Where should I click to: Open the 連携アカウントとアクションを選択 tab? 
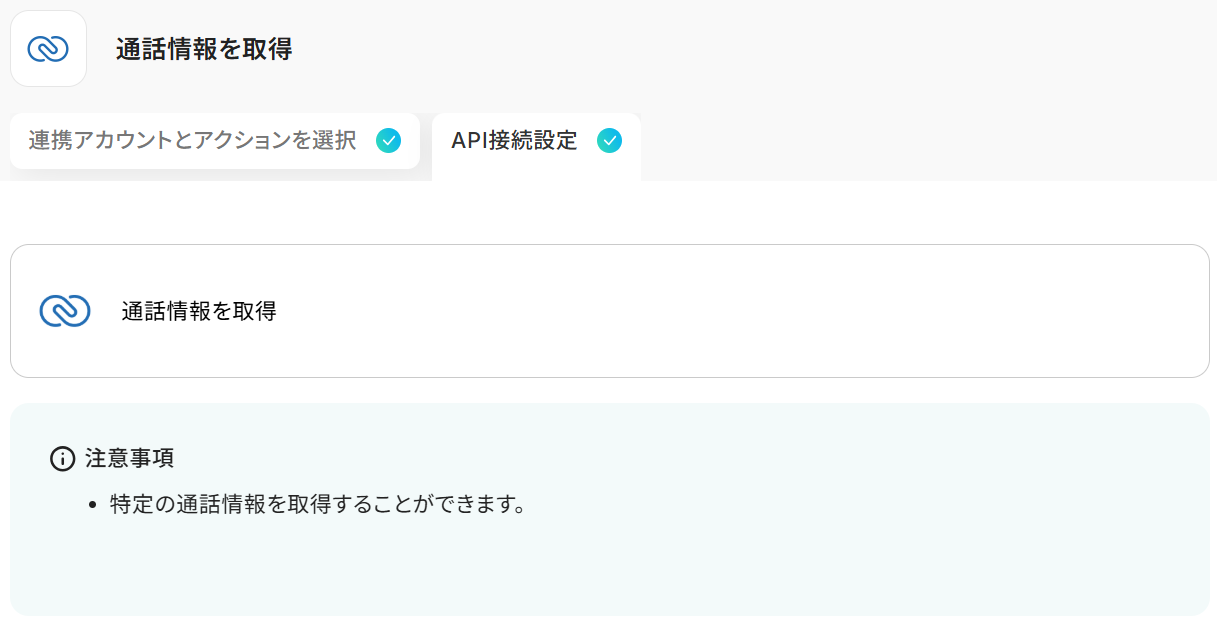tap(192, 141)
